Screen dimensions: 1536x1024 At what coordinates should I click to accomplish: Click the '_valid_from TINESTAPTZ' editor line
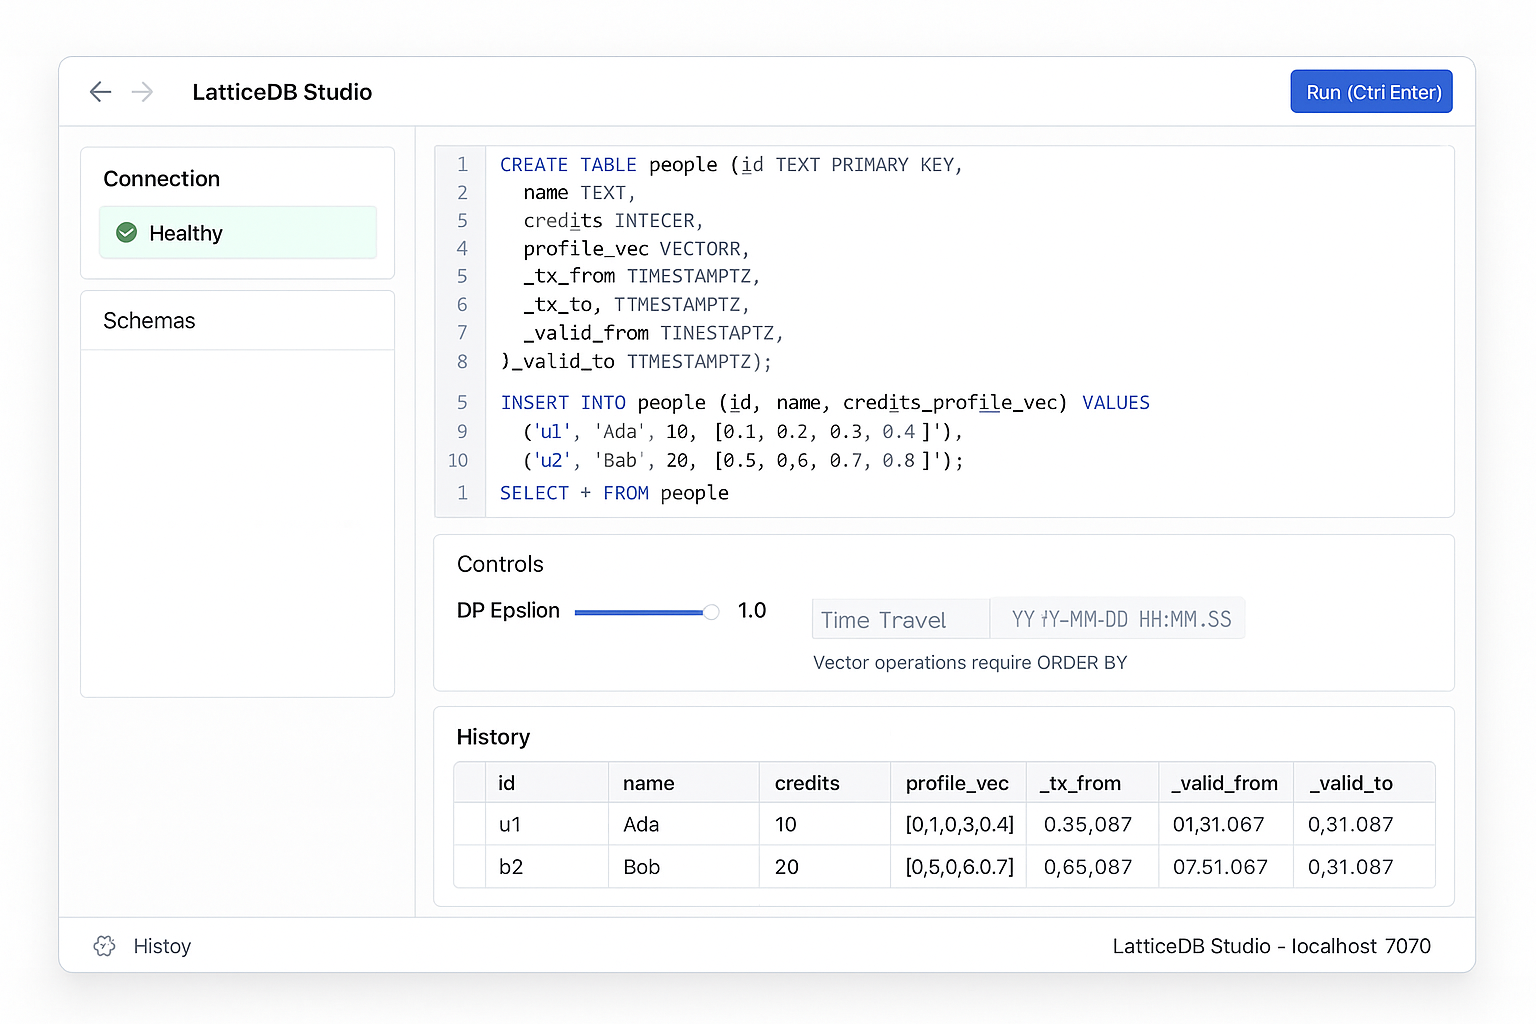(x=653, y=333)
